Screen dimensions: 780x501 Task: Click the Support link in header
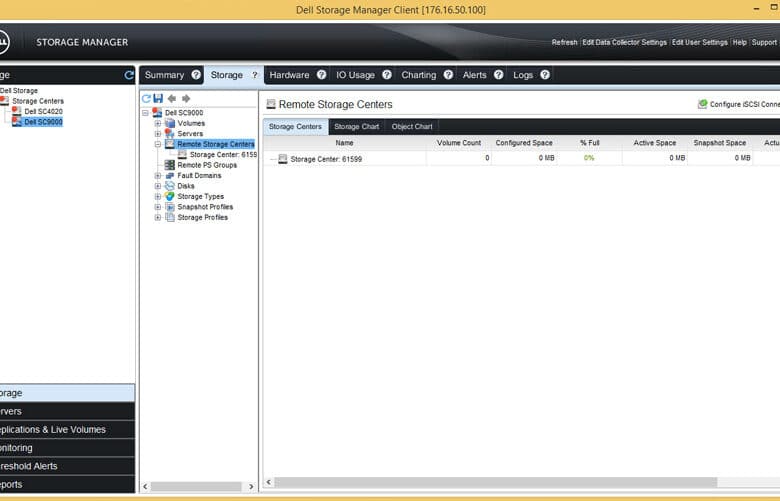pyautogui.click(x=764, y=42)
